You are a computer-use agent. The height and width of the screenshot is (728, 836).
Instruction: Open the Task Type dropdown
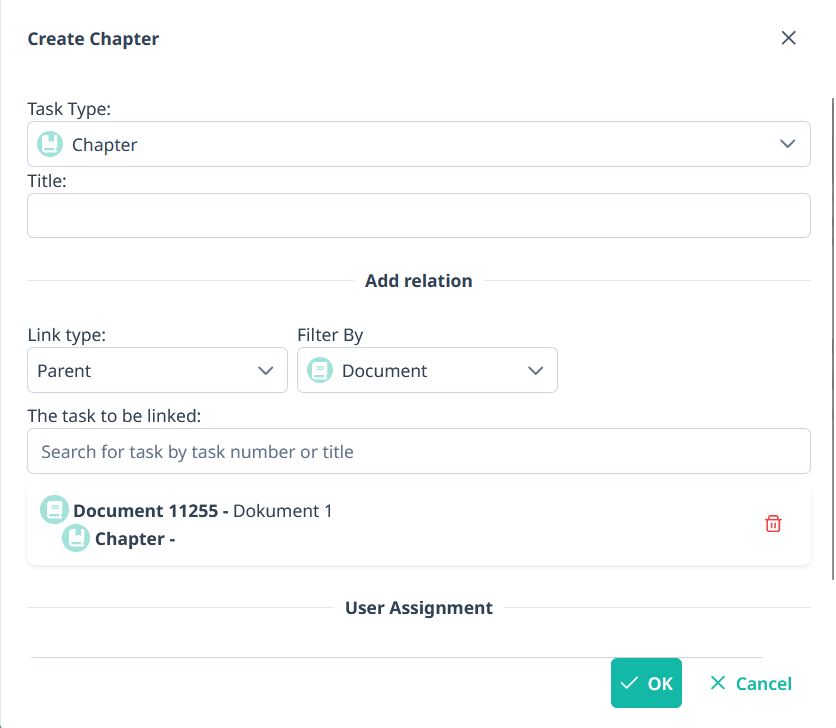[x=418, y=145]
